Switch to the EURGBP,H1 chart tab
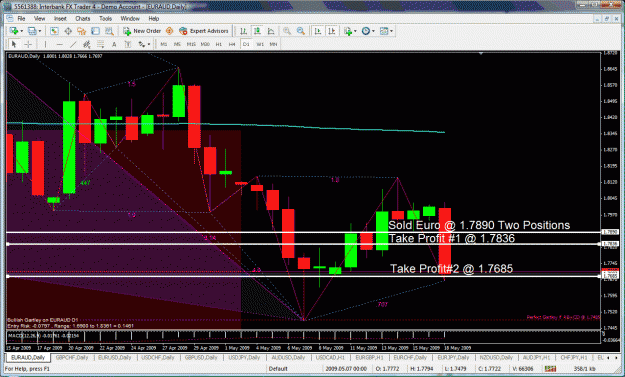Viewport: 625px width, 377px height. 369,357
